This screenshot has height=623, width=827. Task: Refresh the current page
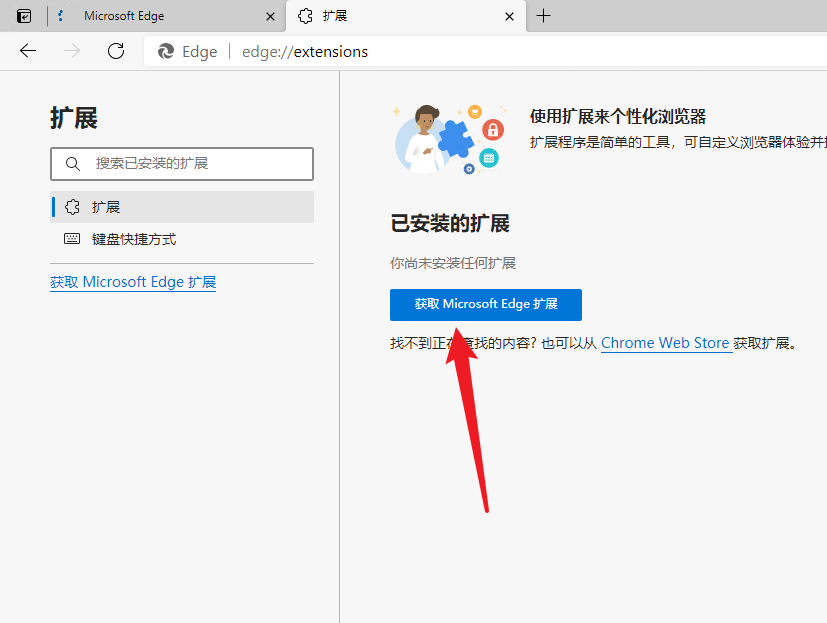(116, 51)
